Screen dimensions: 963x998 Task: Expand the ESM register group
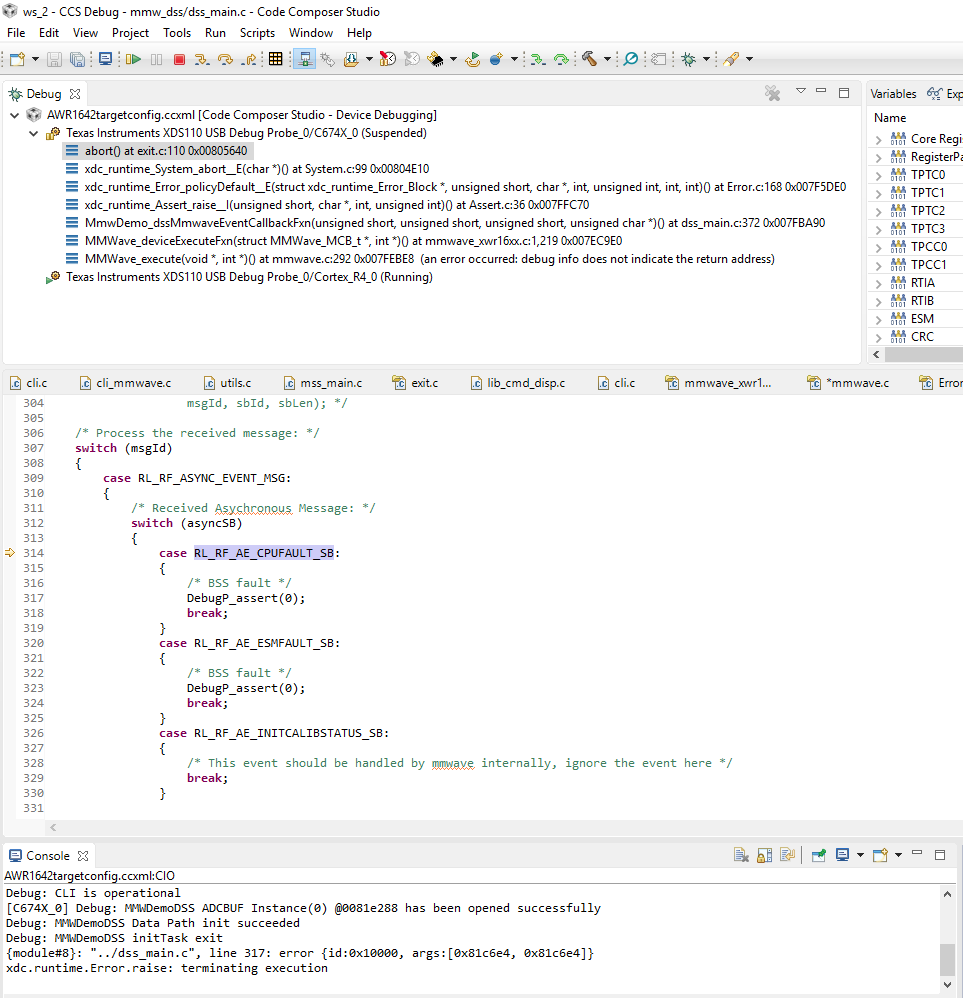click(878, 319)
